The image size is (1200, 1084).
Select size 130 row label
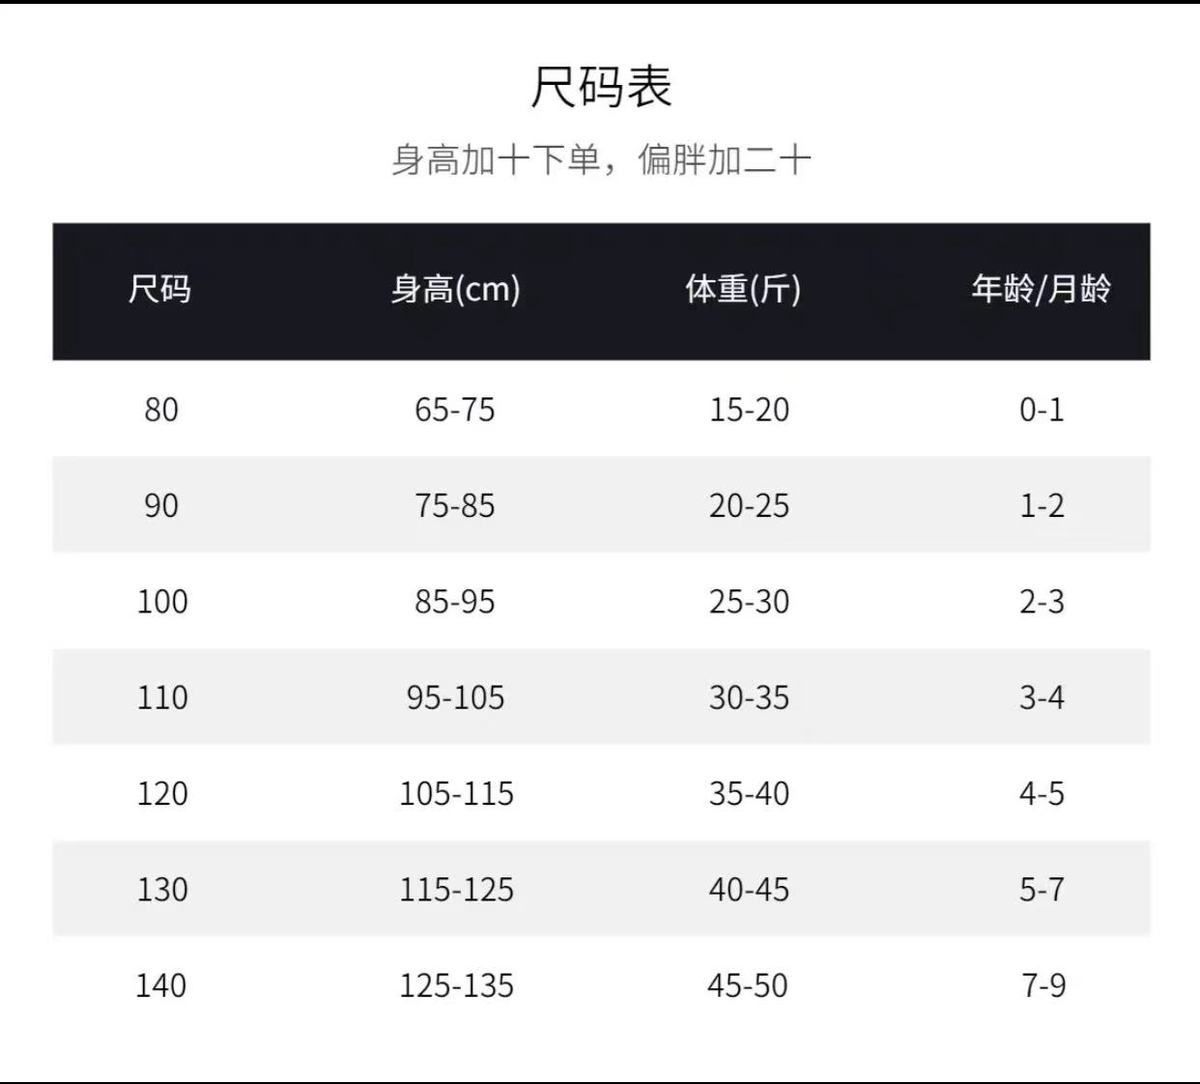162,889
